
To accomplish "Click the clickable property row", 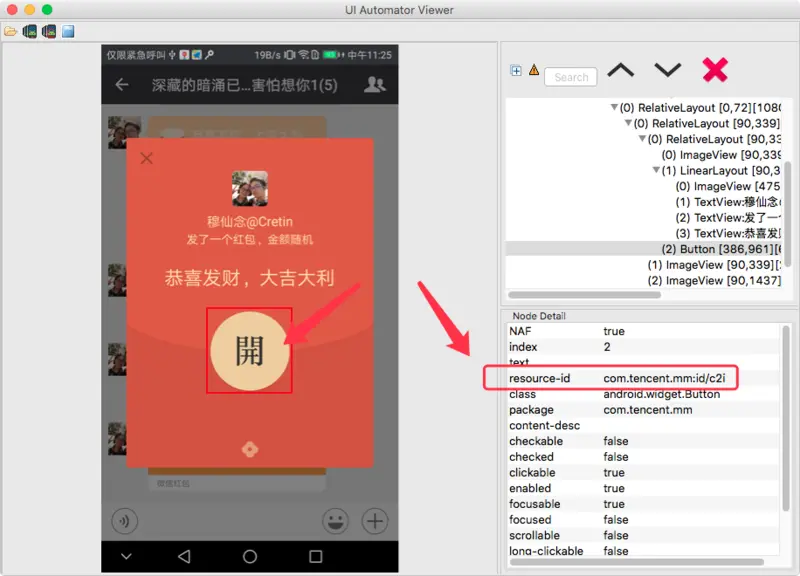I will tap(644, 472).
